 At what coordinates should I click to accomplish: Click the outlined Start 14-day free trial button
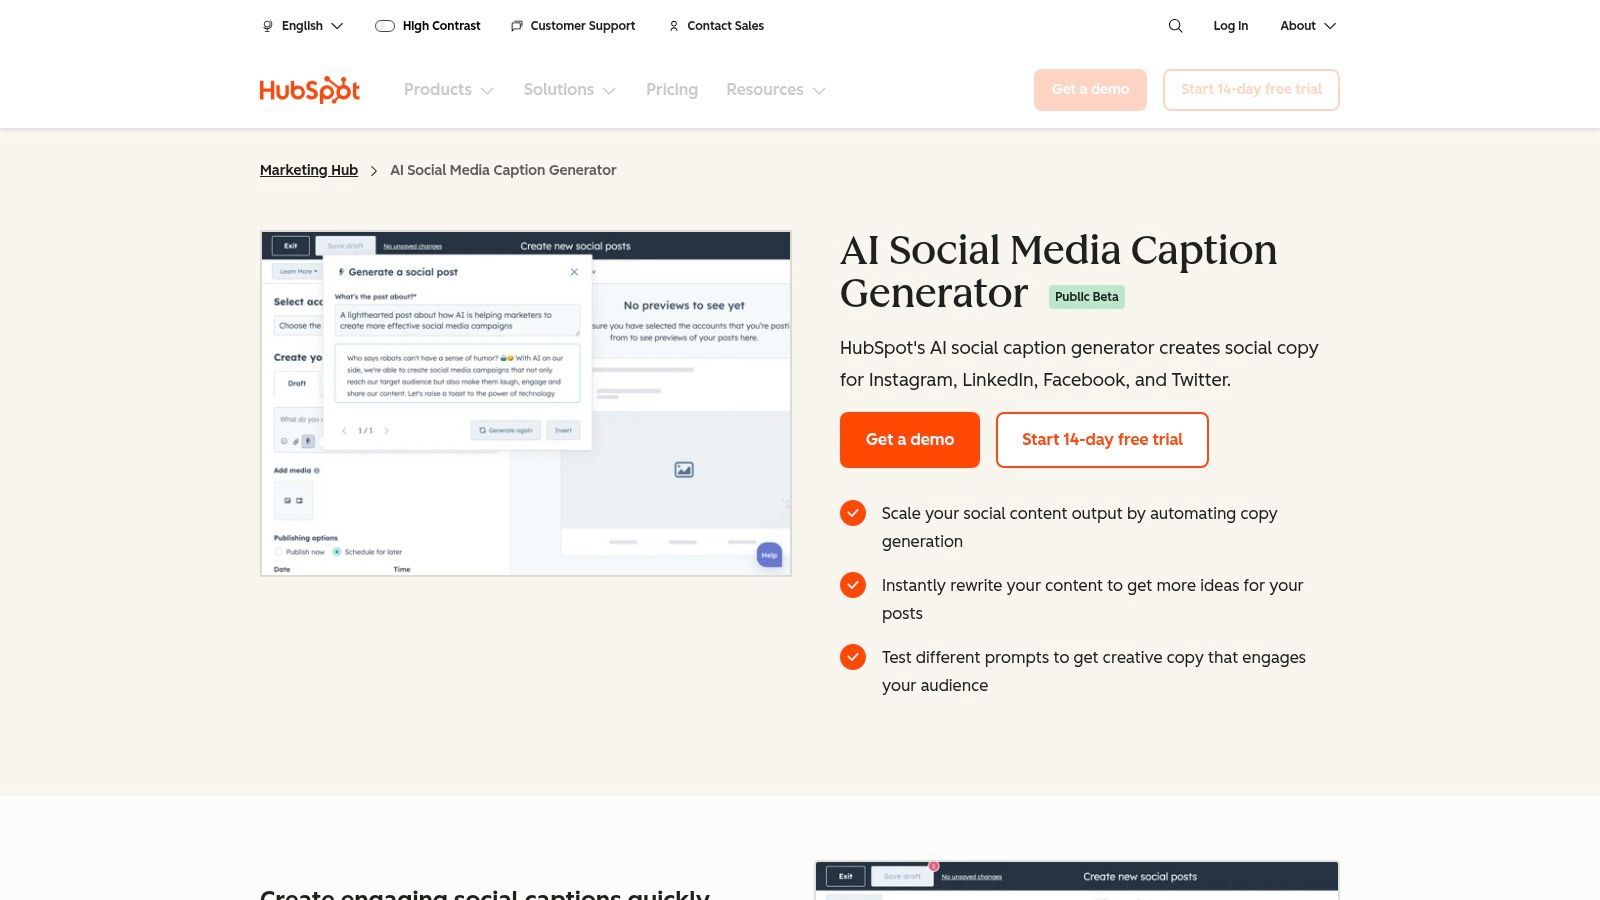pos(1102,440)
